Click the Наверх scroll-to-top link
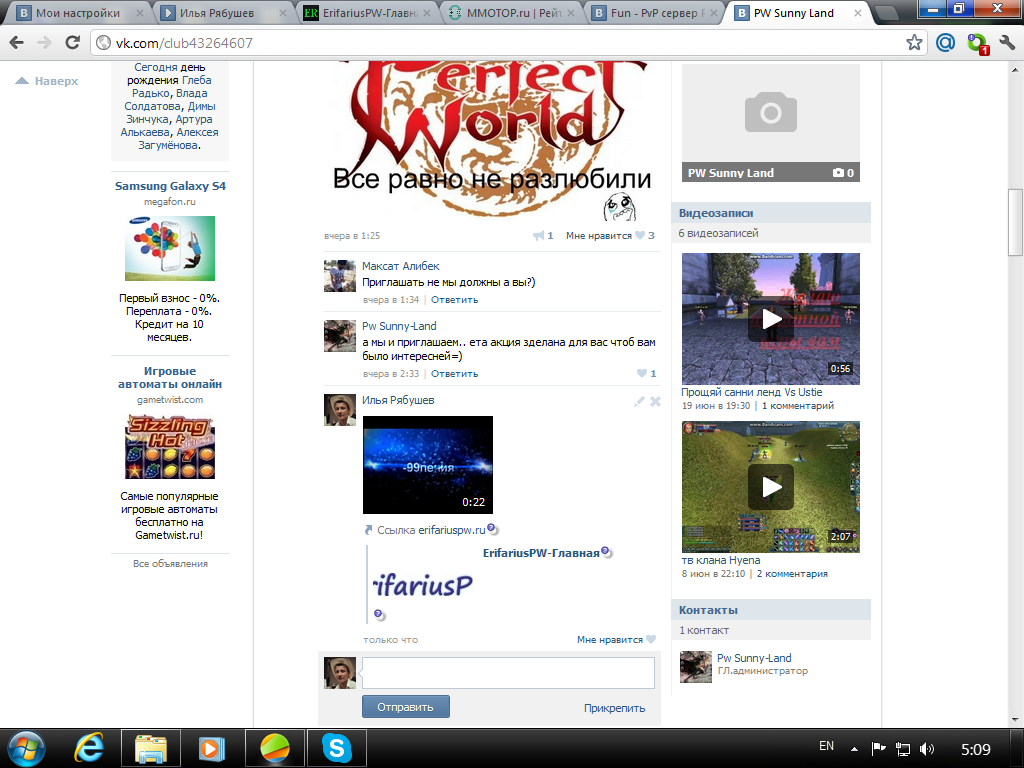 (47, 81)
